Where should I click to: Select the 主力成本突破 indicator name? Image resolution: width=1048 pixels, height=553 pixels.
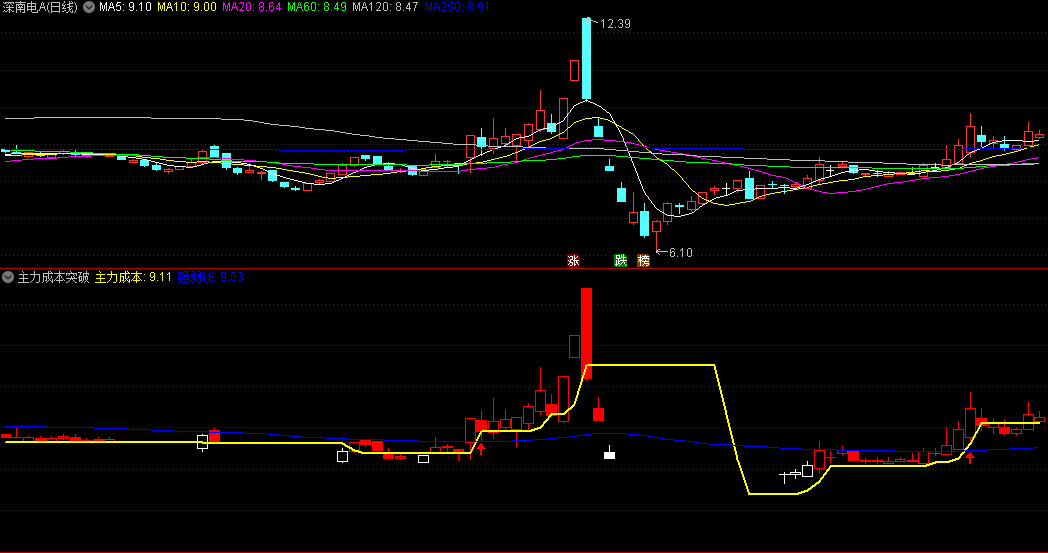tap(53, 277)
